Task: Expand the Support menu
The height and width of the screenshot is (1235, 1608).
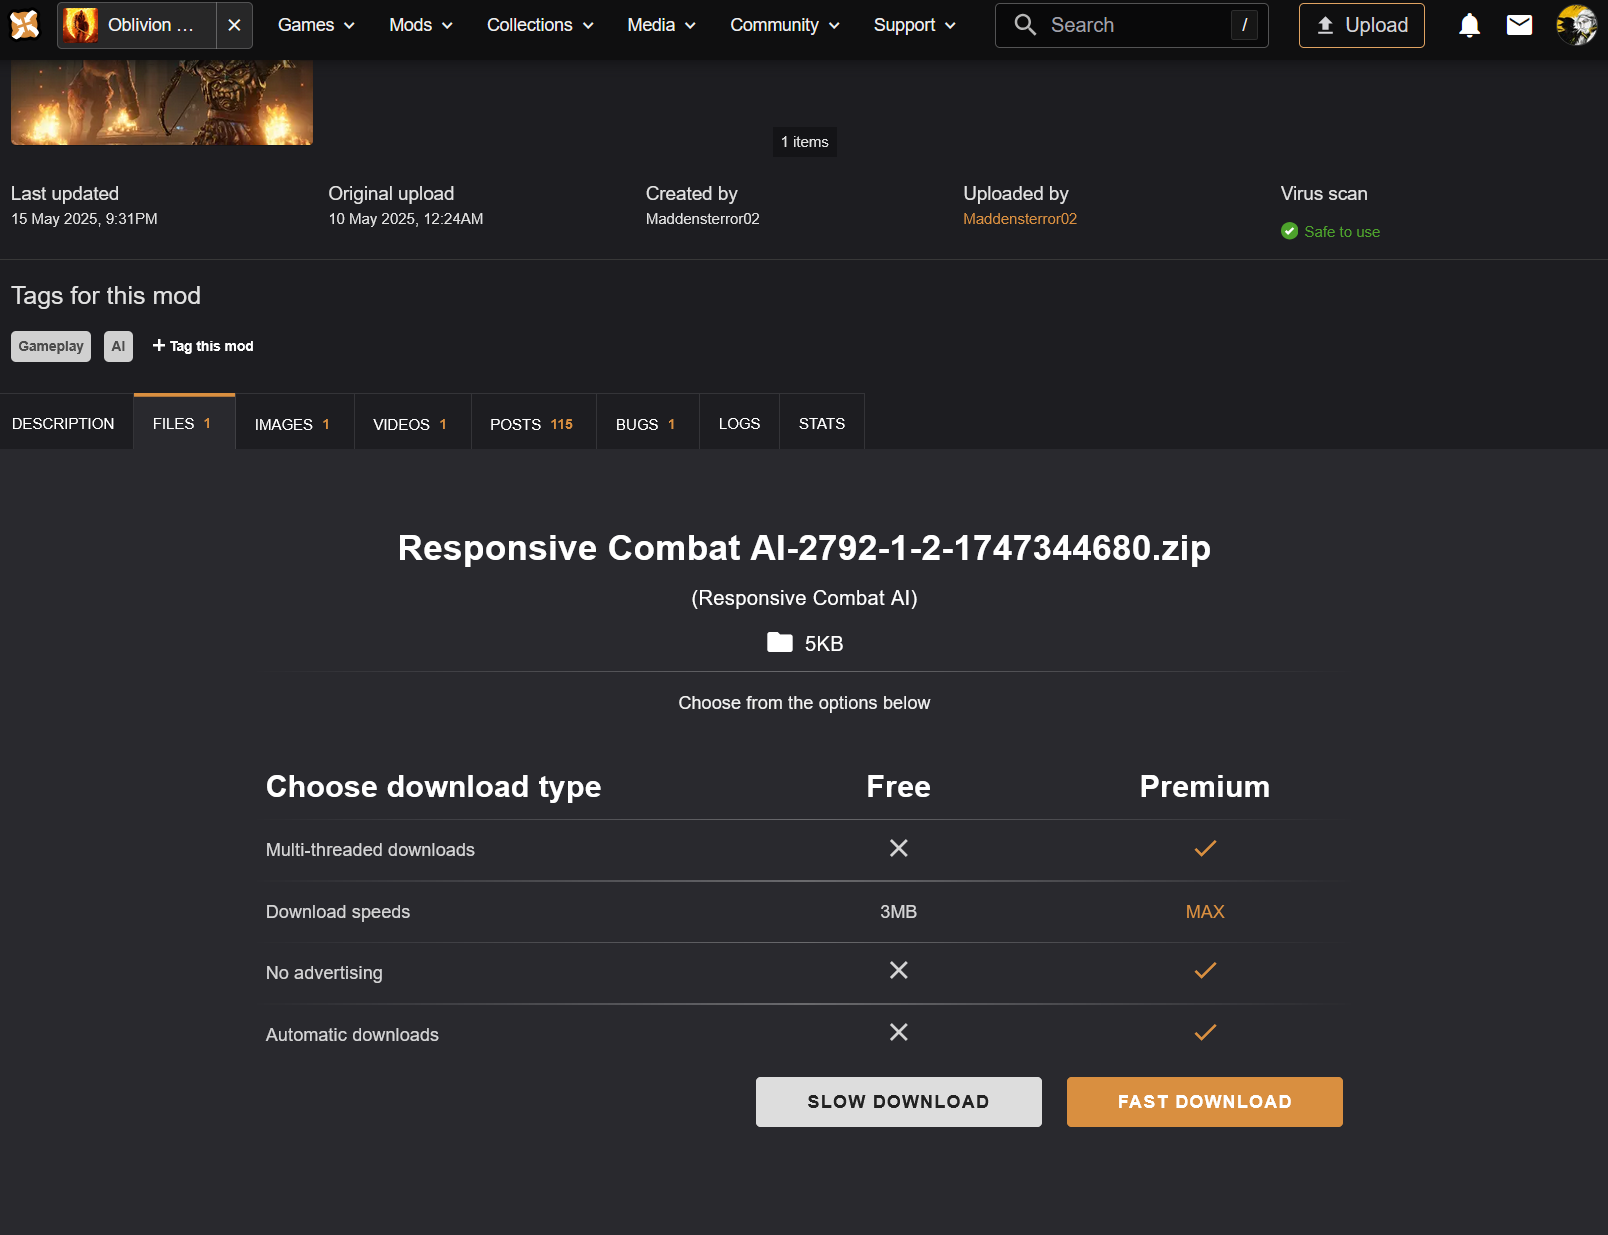Action: coord(915,25)
